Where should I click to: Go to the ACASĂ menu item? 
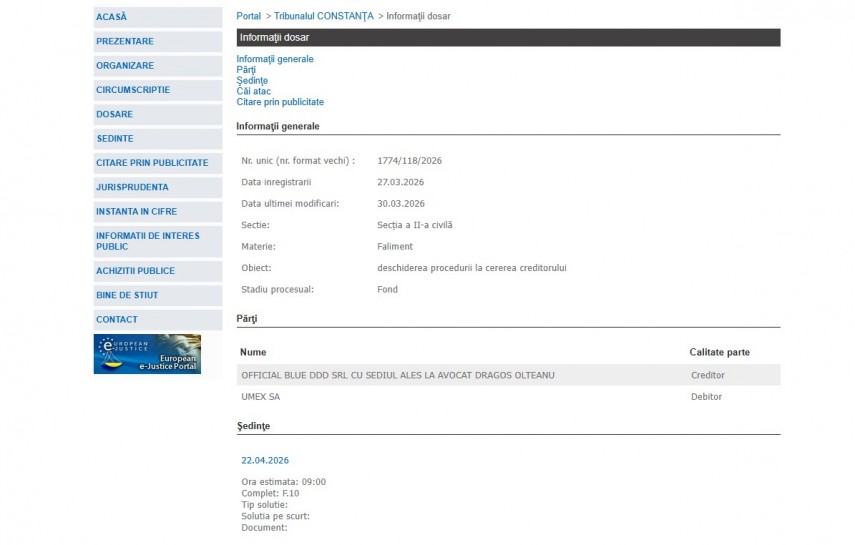111,17
